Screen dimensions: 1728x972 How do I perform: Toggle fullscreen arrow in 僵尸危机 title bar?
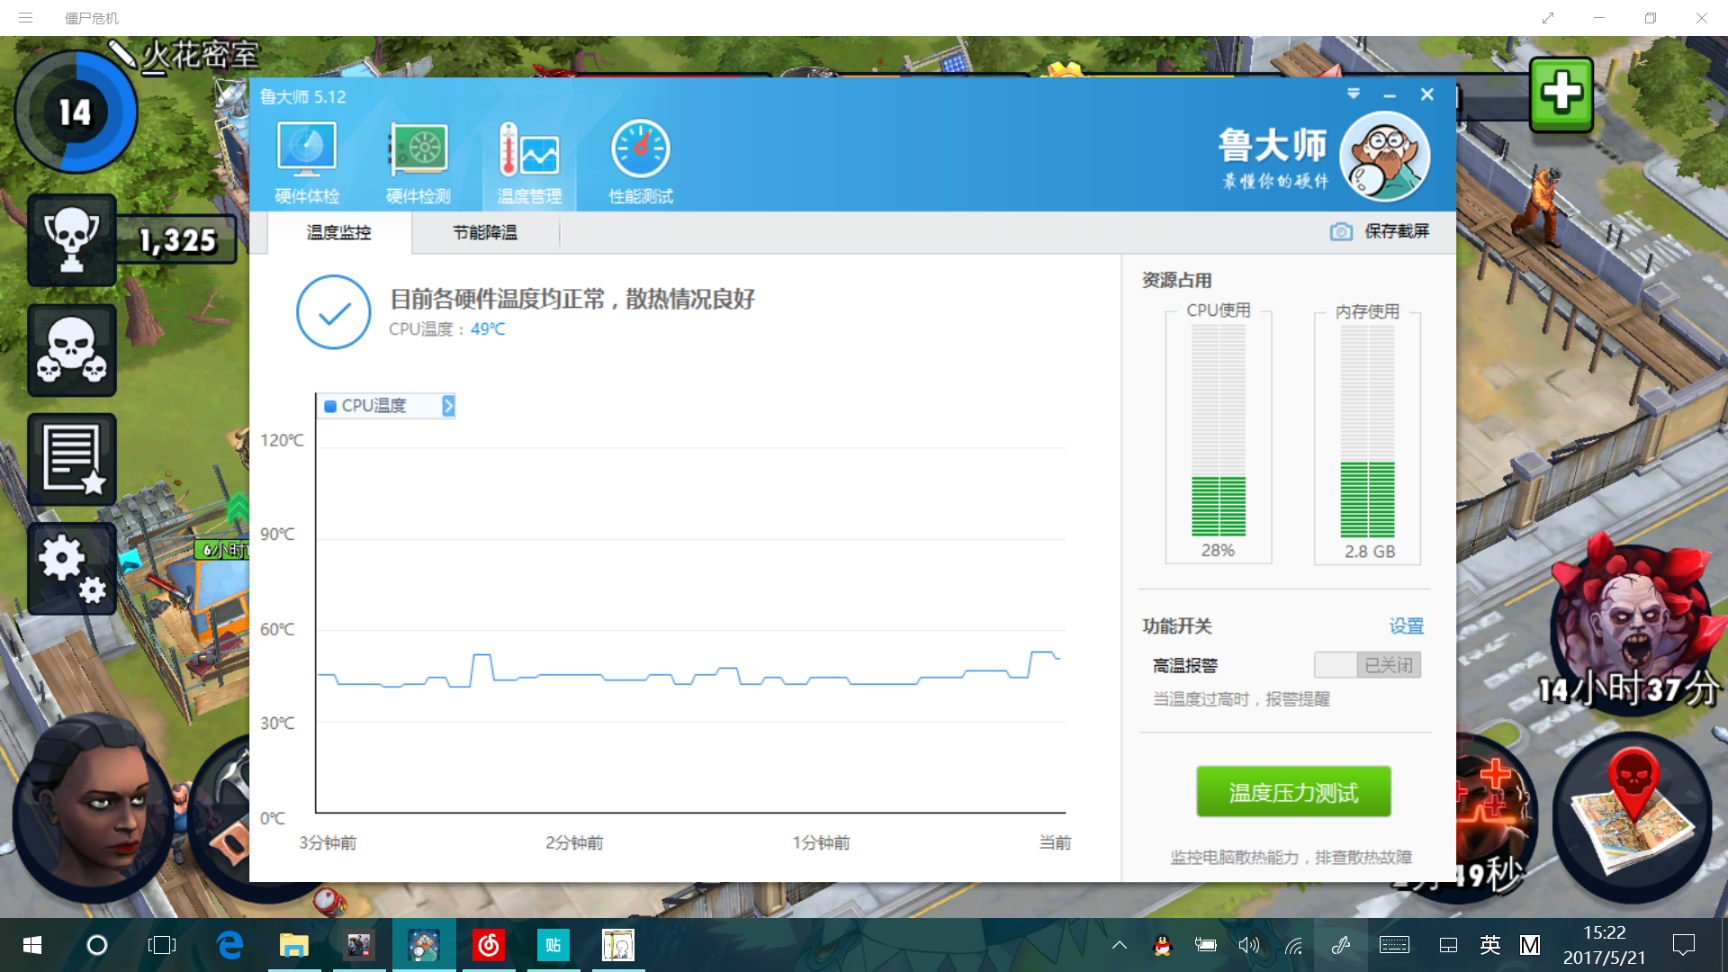tap(1548, 18)
